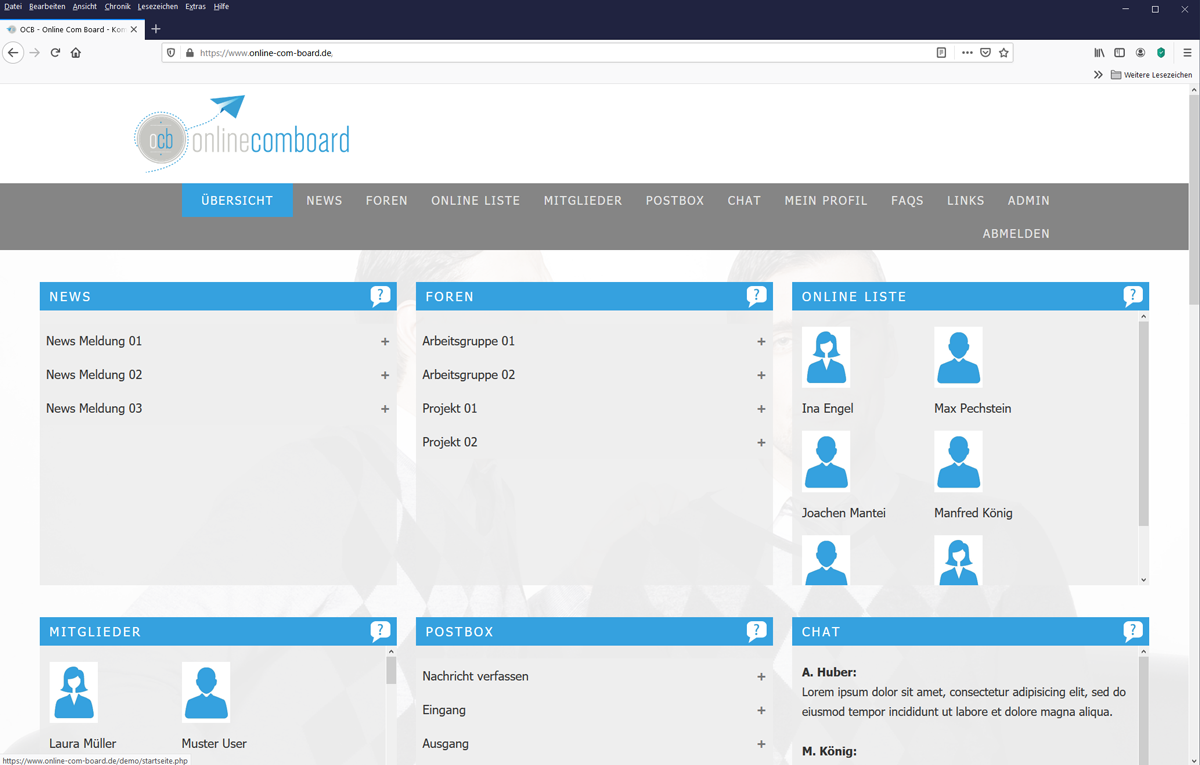Expand Arbeitsgruppe 02 with plus sign
This screenshot has width=1200, height=765.
point(761,376)
